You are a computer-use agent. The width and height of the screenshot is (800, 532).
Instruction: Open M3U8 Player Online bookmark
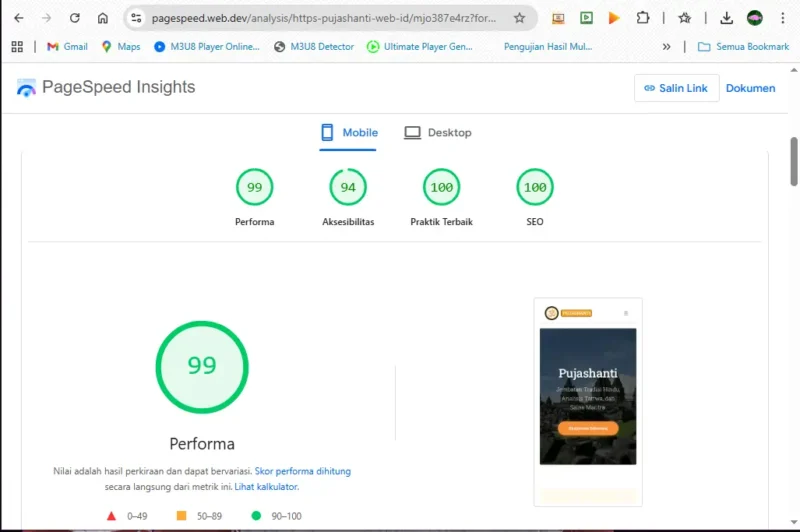point(207,47)
